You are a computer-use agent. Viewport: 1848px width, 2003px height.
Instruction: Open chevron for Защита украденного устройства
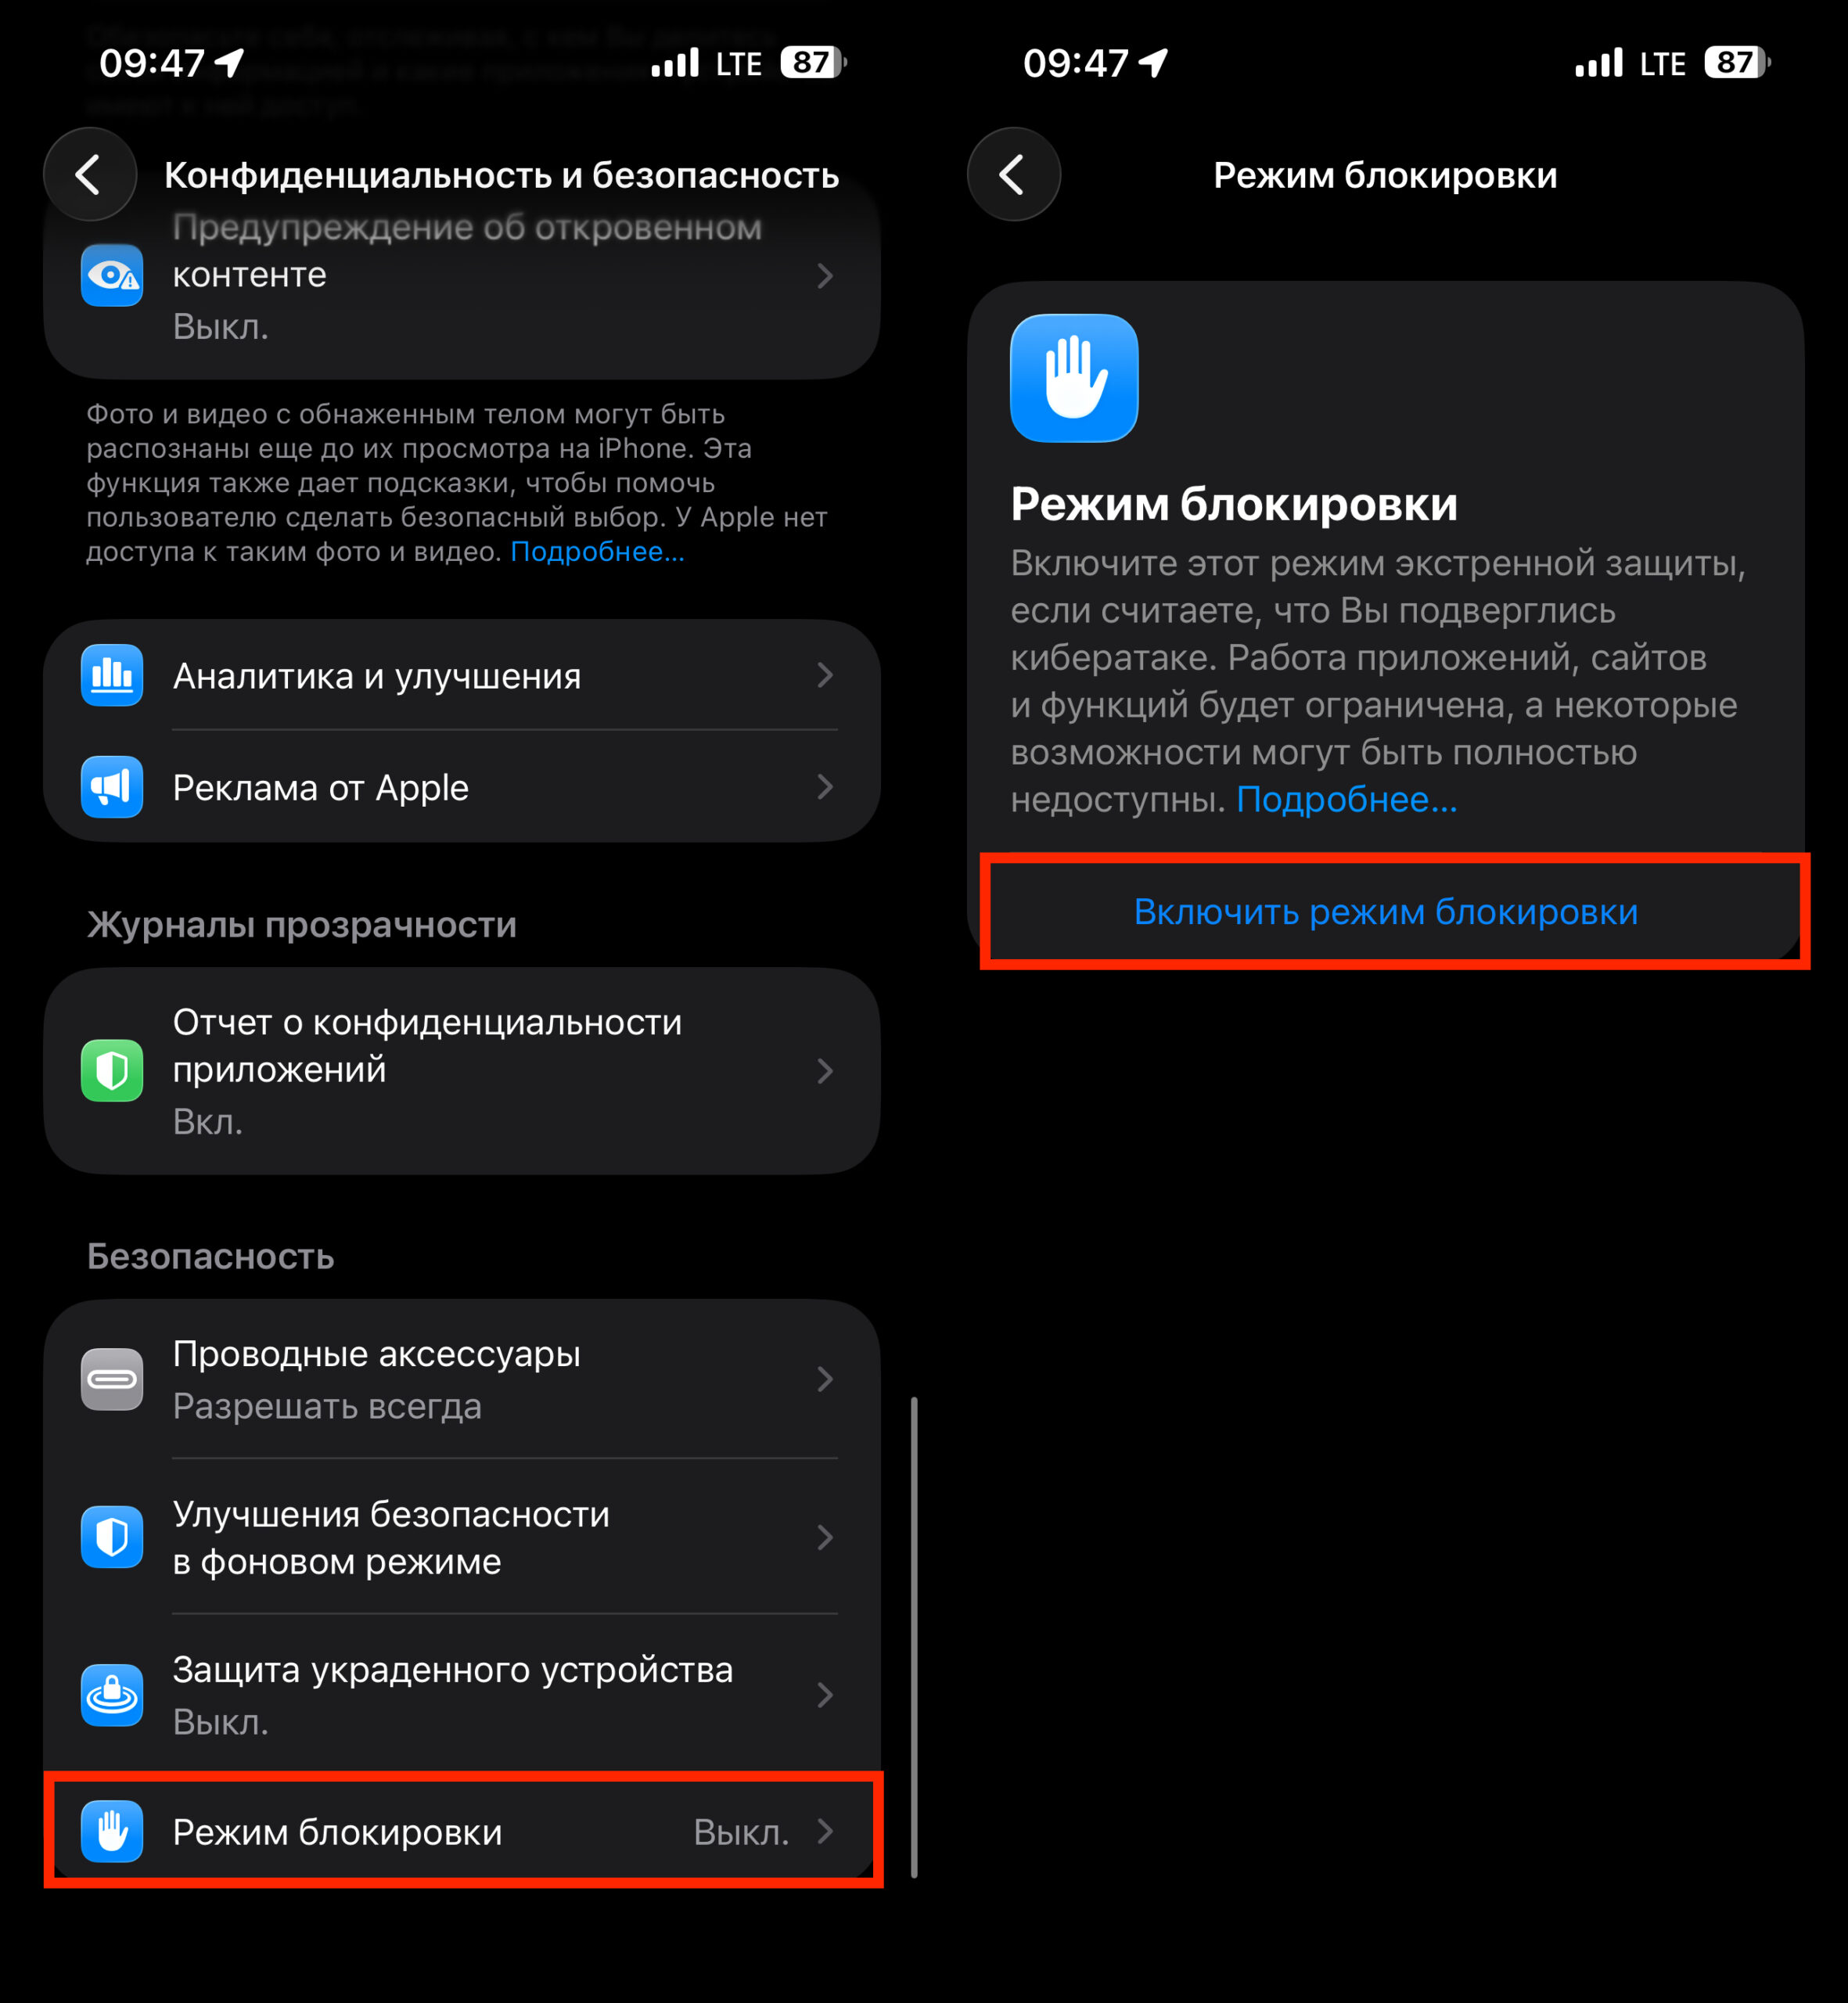(x=825, y=1695)
